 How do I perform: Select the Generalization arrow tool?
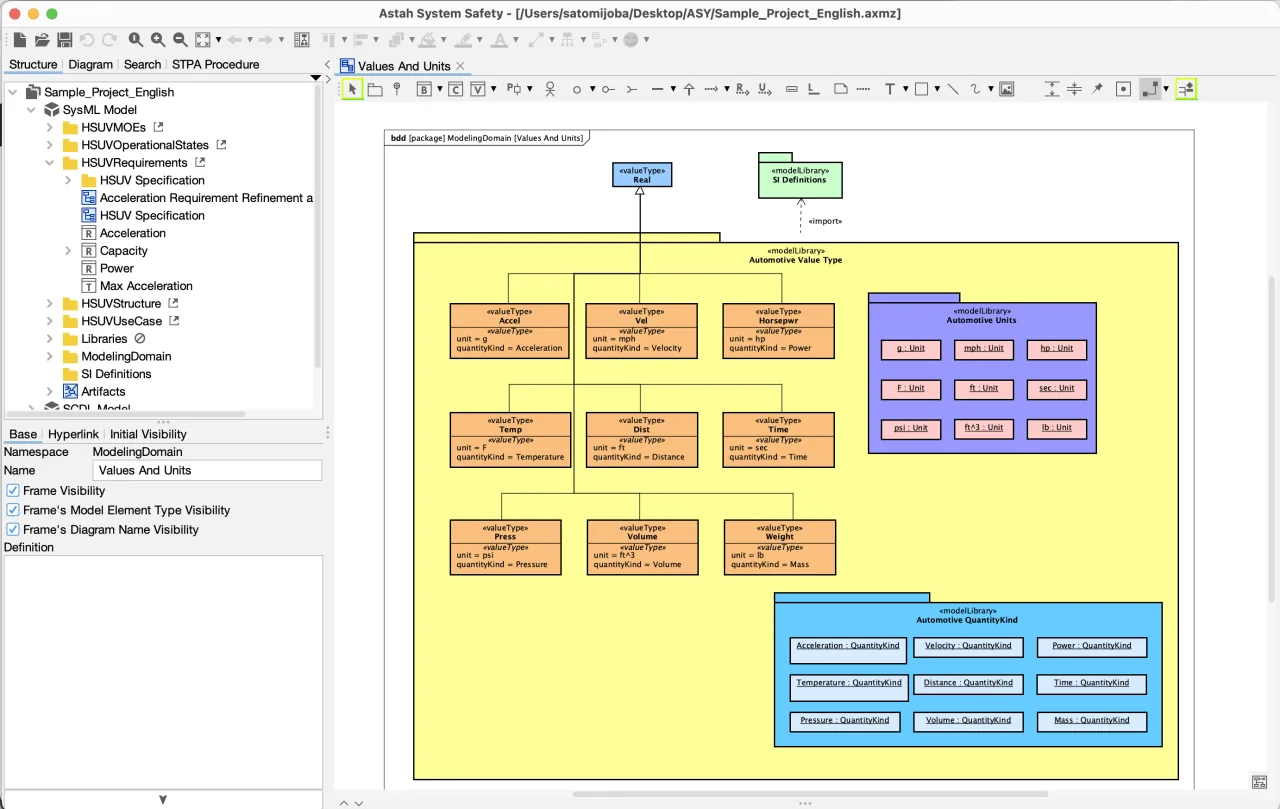[x=689, y=89]
